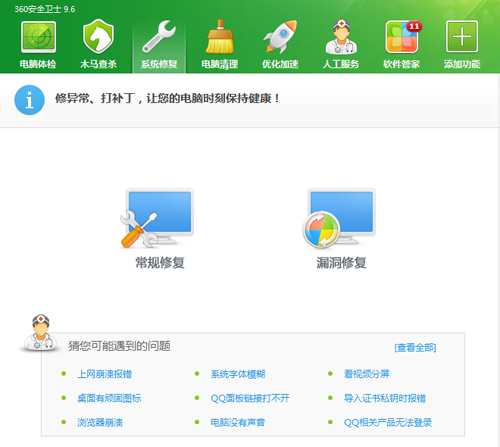Open QQ面板链接打不开 link
The width and height of the screenshot is (500, 447).
[x=250, y=398]
